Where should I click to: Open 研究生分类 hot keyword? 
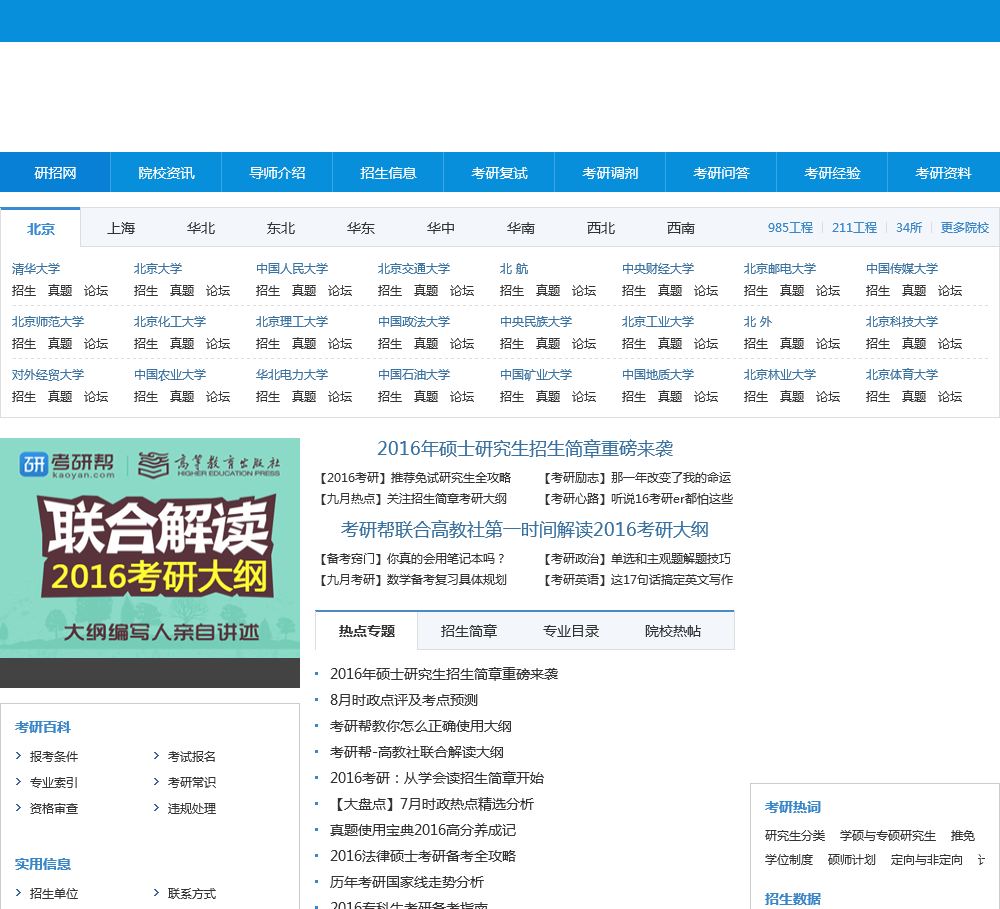[795, 836]
